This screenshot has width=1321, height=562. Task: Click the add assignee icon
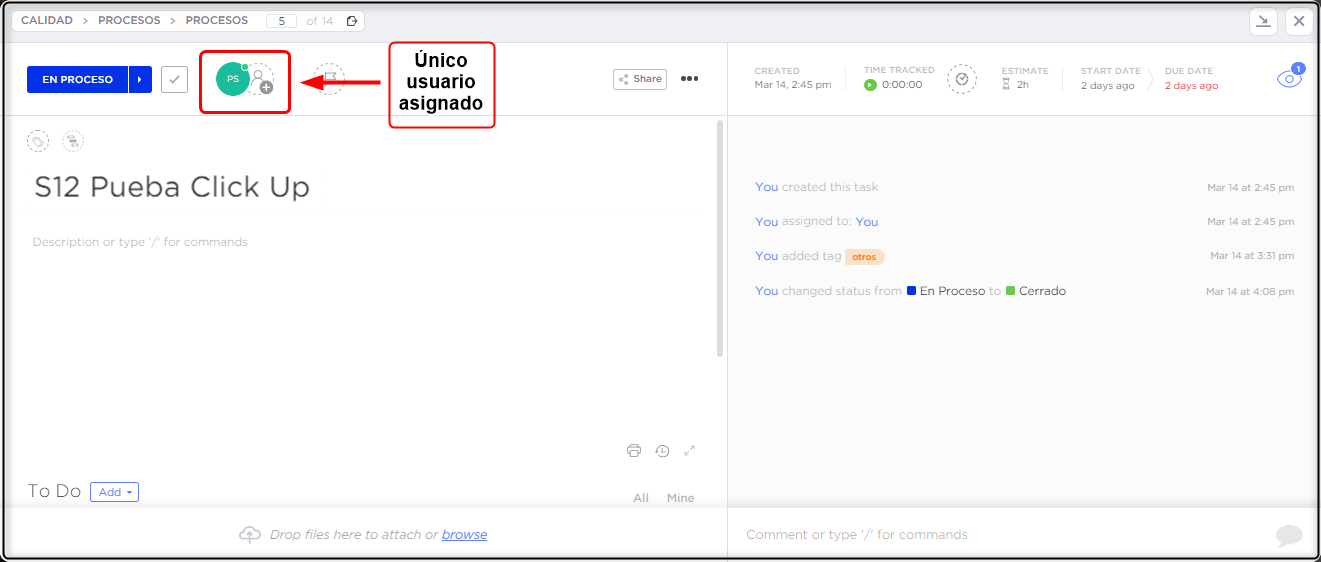[261, 80]
